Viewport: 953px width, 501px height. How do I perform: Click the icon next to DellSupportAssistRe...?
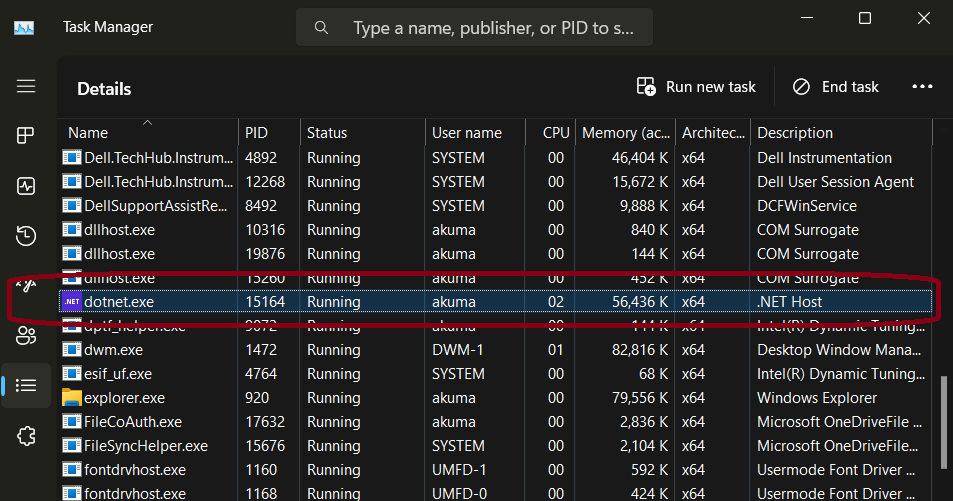pos(72,206)
